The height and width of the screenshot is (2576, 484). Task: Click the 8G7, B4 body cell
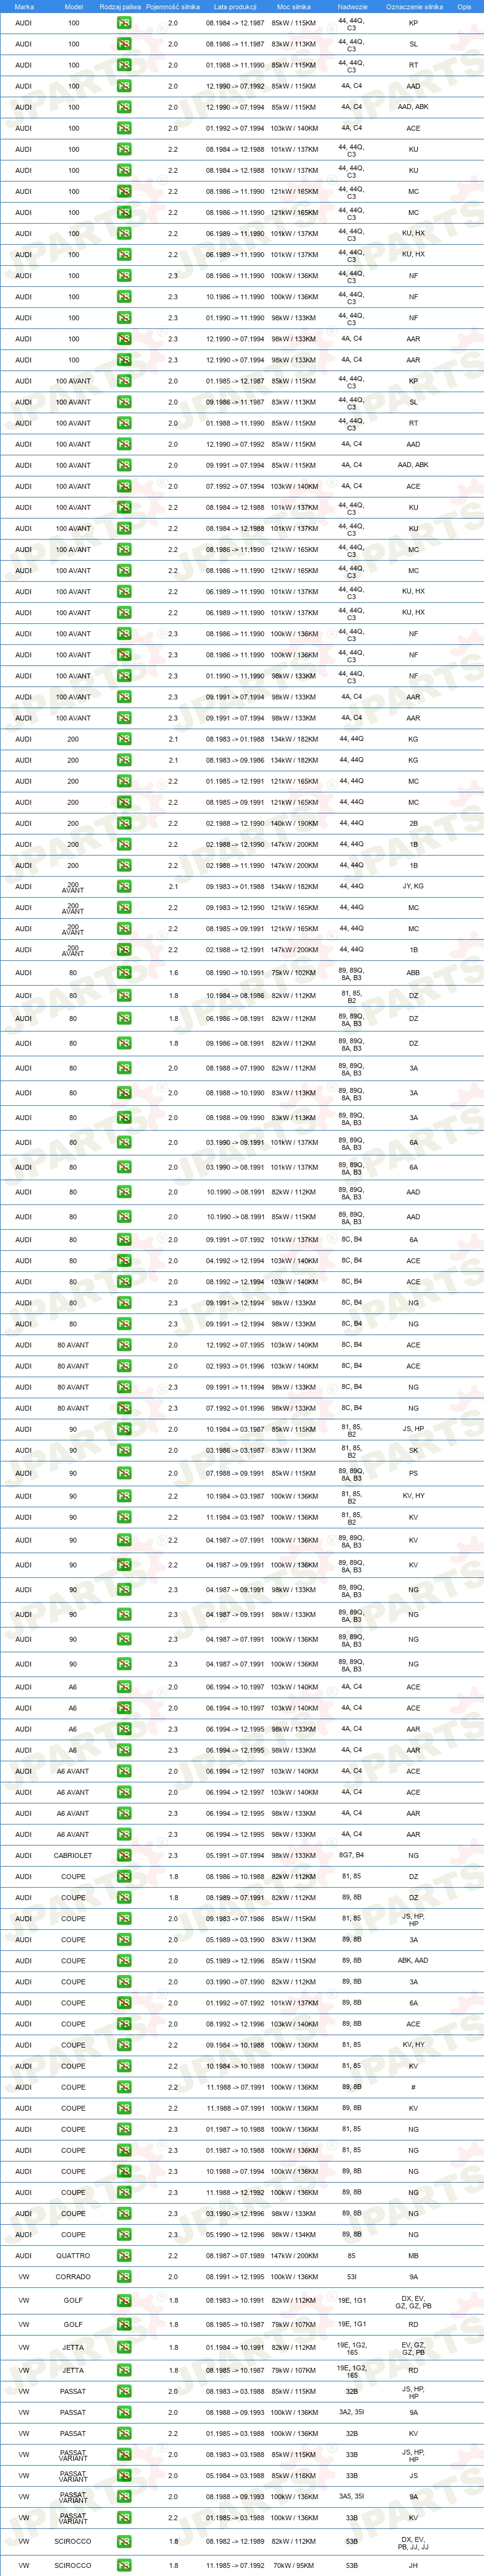(352, 1855)
